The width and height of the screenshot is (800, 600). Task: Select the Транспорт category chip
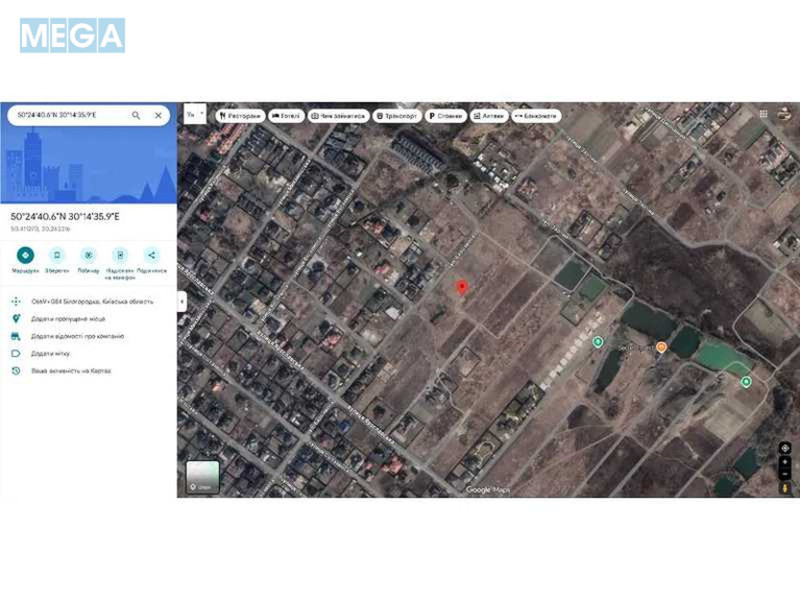(x=398, y=115)
